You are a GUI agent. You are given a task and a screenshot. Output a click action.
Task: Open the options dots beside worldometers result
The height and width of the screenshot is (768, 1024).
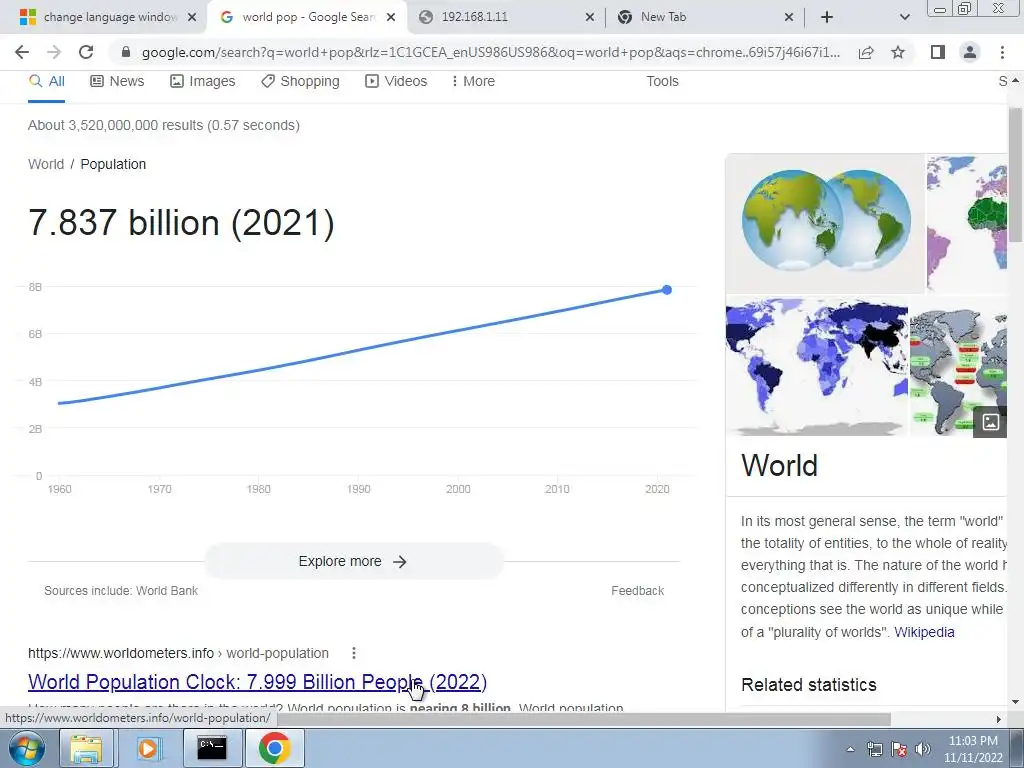(353, 653)
